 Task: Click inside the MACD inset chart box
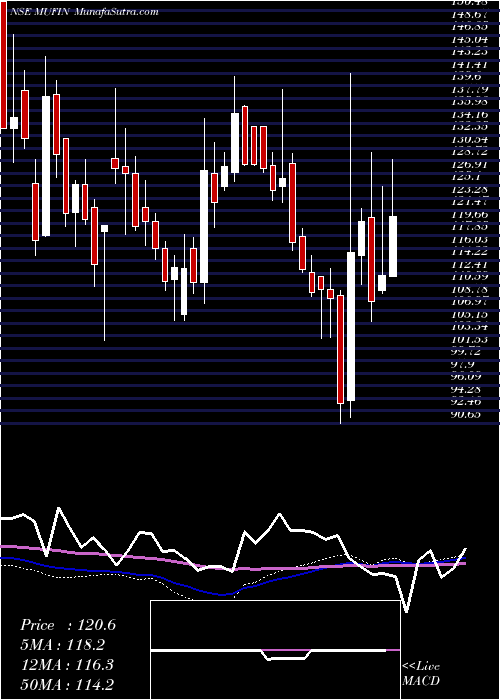click(275, 650)
